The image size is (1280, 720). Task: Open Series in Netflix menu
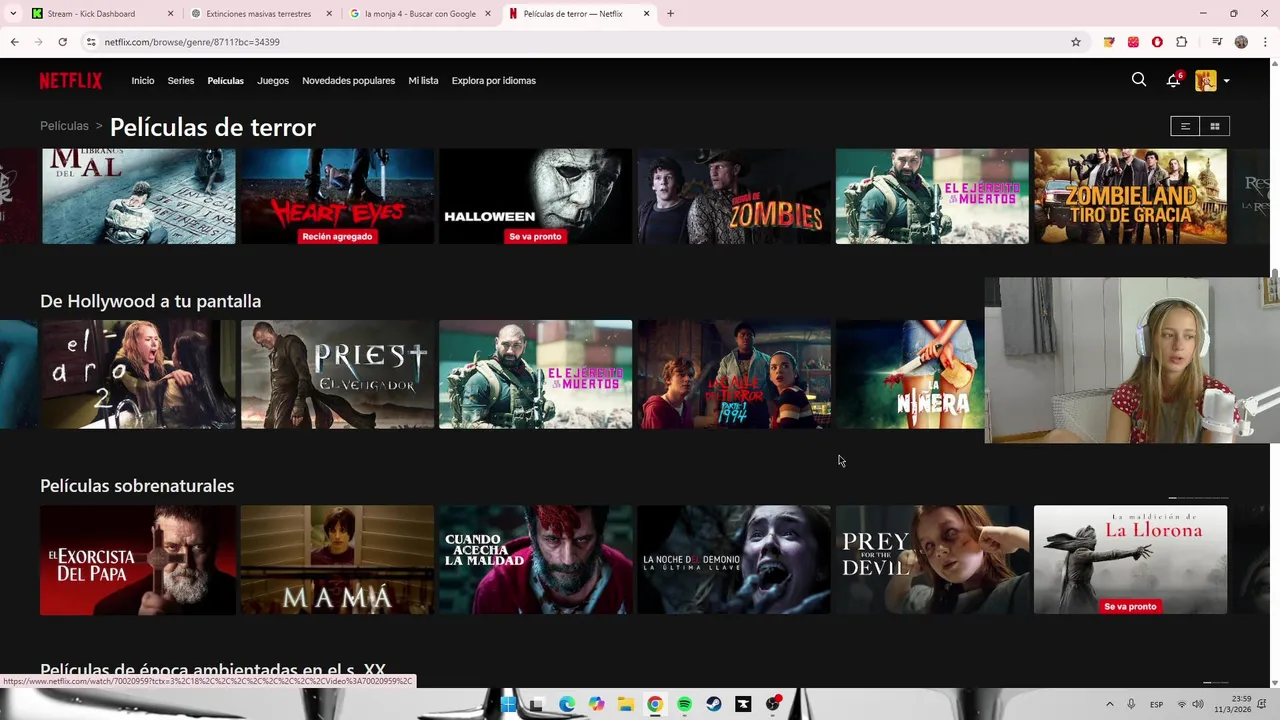coord(181,81)
